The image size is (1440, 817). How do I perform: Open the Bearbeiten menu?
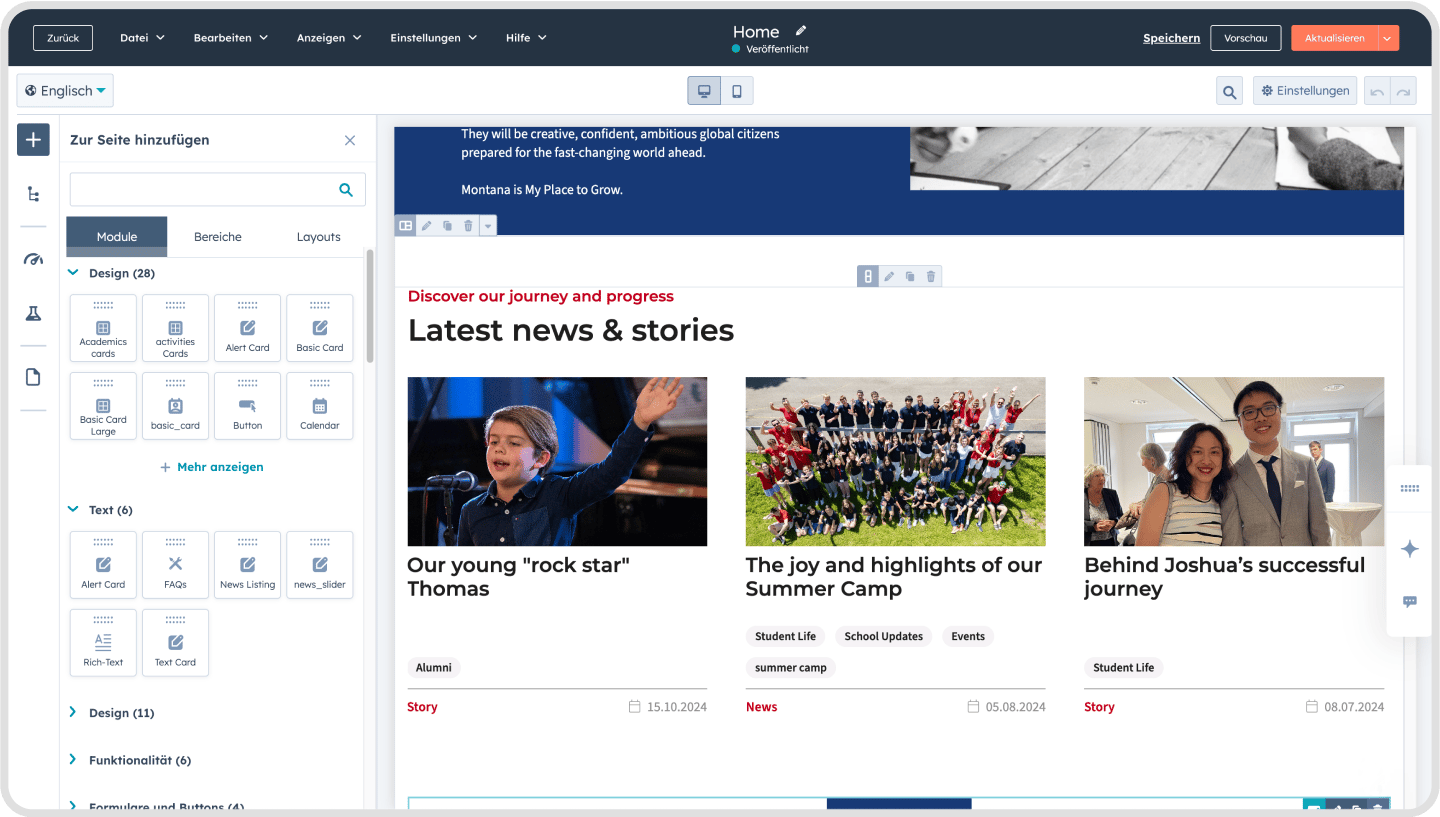point(230,38)
